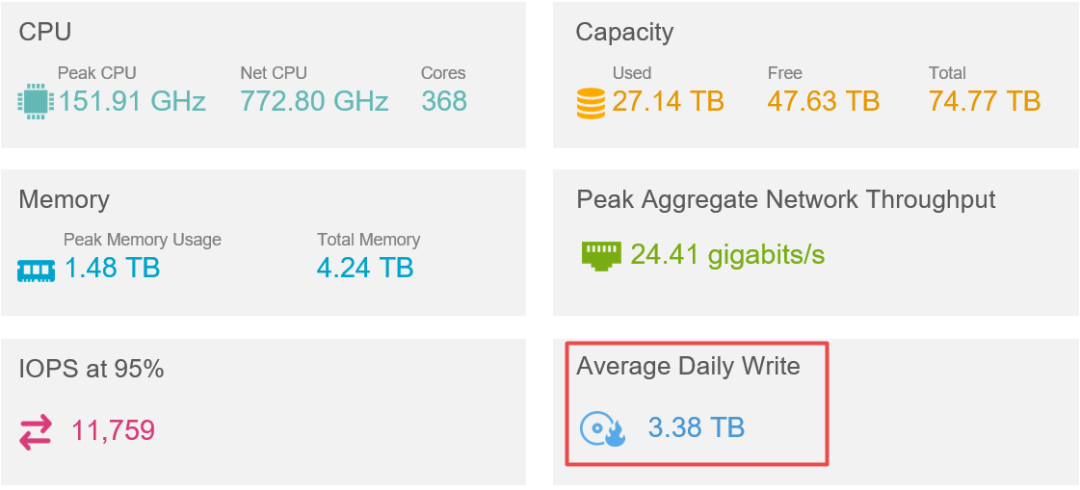Image resolution: width=1080 pixels, height=490 pixels.
Task: Select the Peak CPU 151.91 GHz value
Action: click(x=132, y=101)
